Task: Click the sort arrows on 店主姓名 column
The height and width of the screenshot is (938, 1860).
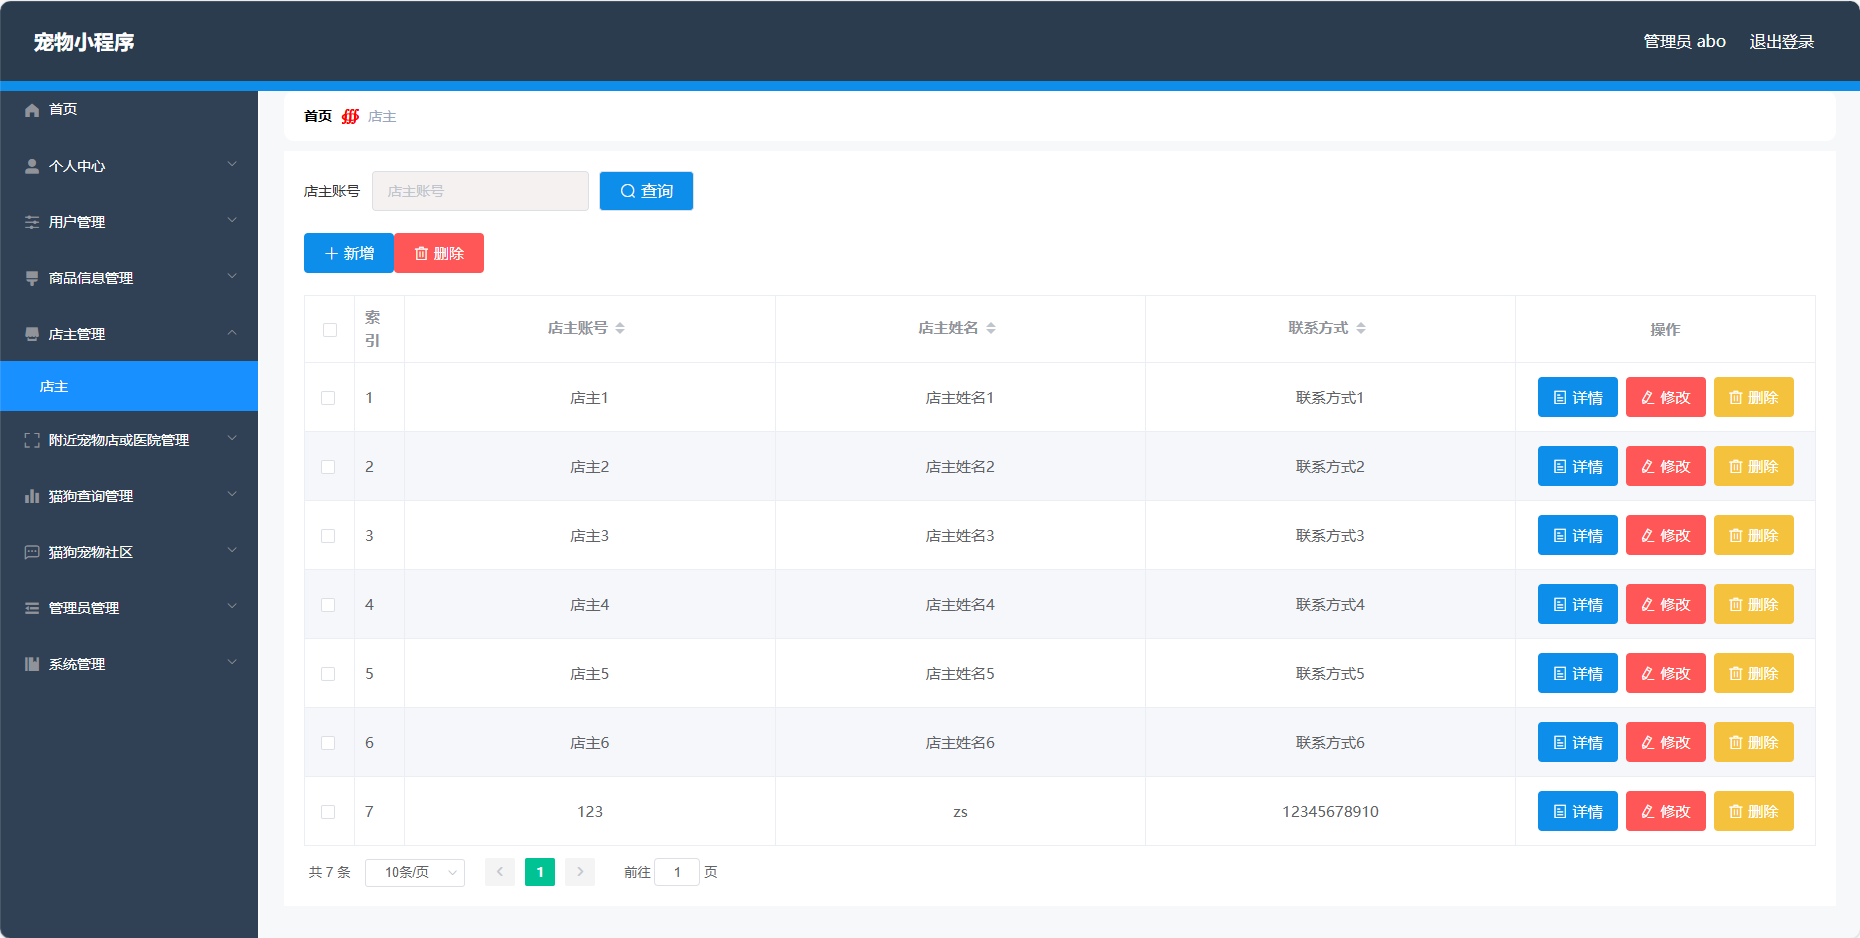Action: click(x=991, y=328)
